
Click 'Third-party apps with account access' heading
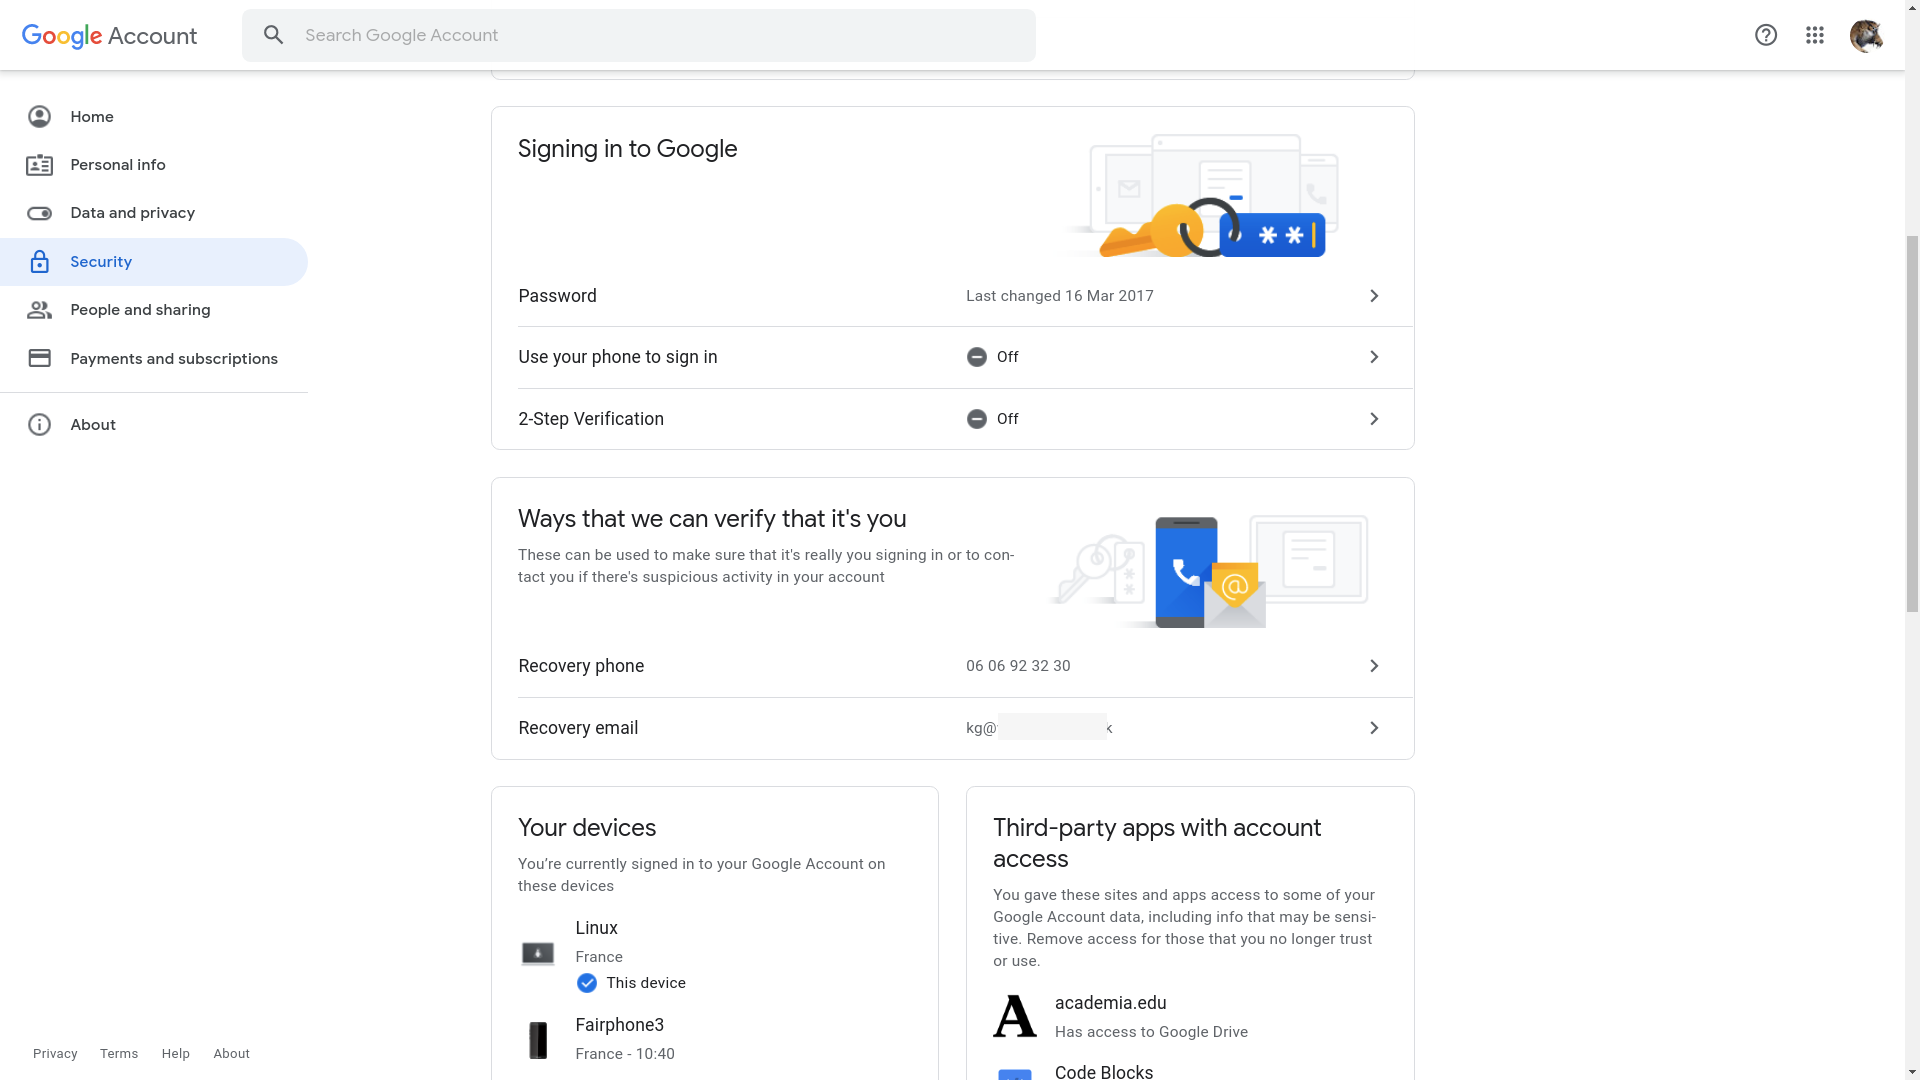click(1157, 843)
